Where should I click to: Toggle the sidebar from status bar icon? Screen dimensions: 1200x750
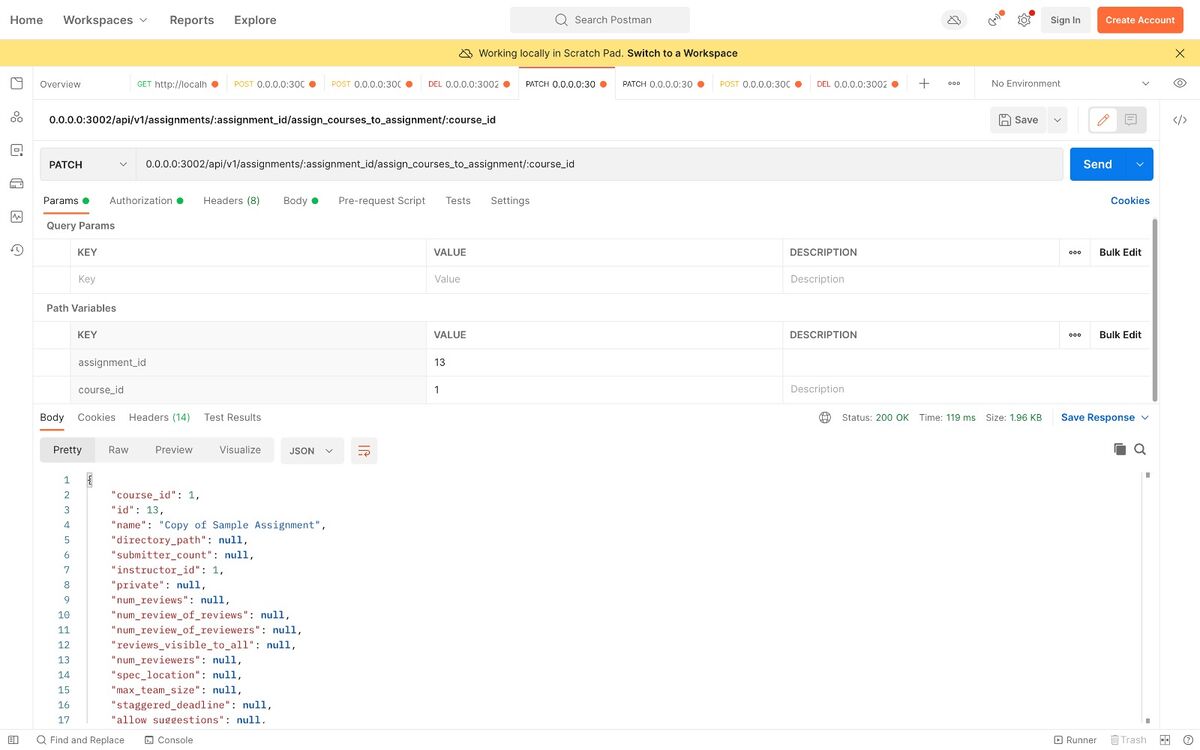click(x=13, y=740)
